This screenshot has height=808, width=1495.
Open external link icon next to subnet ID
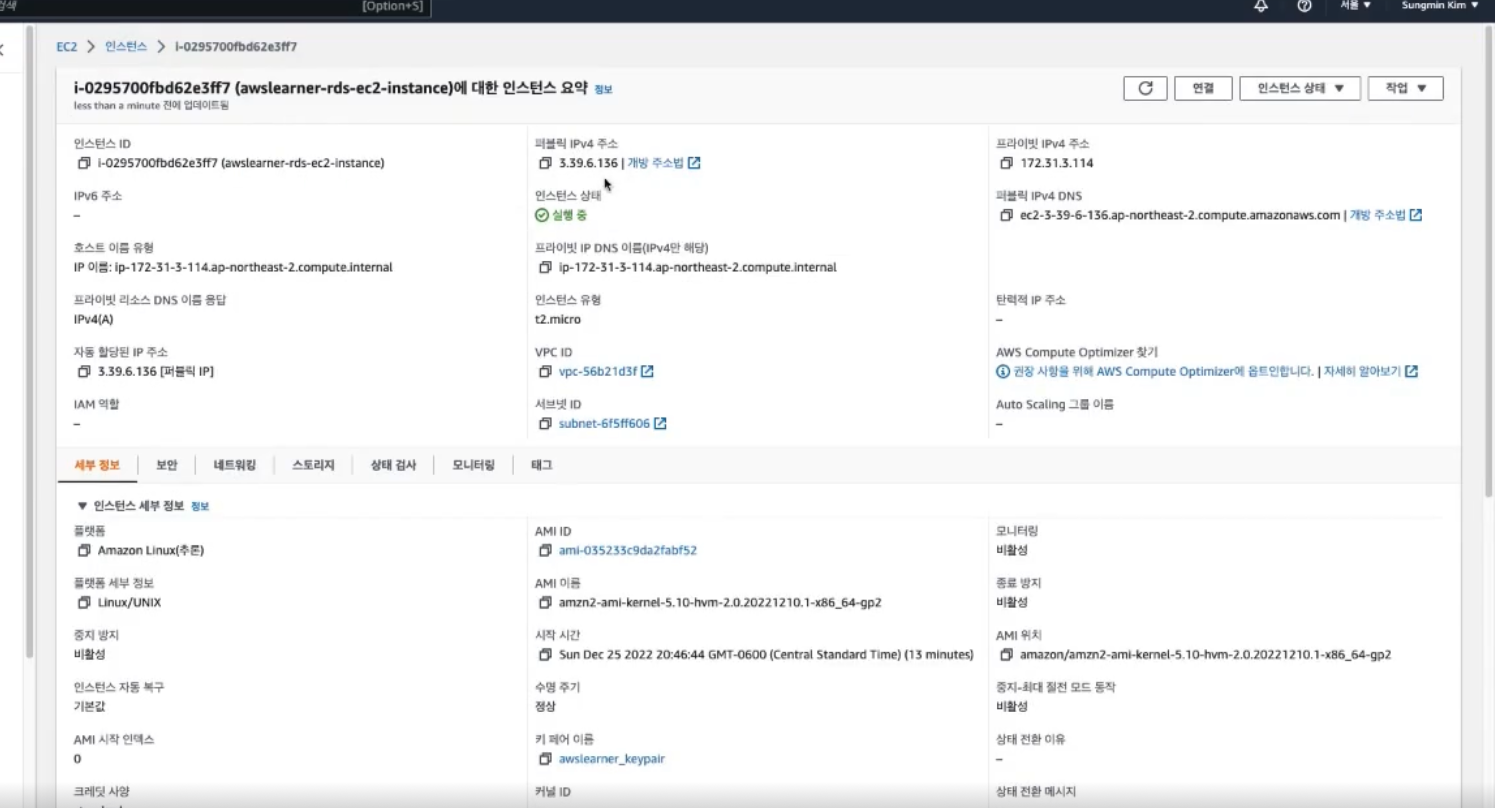[660, 423]
